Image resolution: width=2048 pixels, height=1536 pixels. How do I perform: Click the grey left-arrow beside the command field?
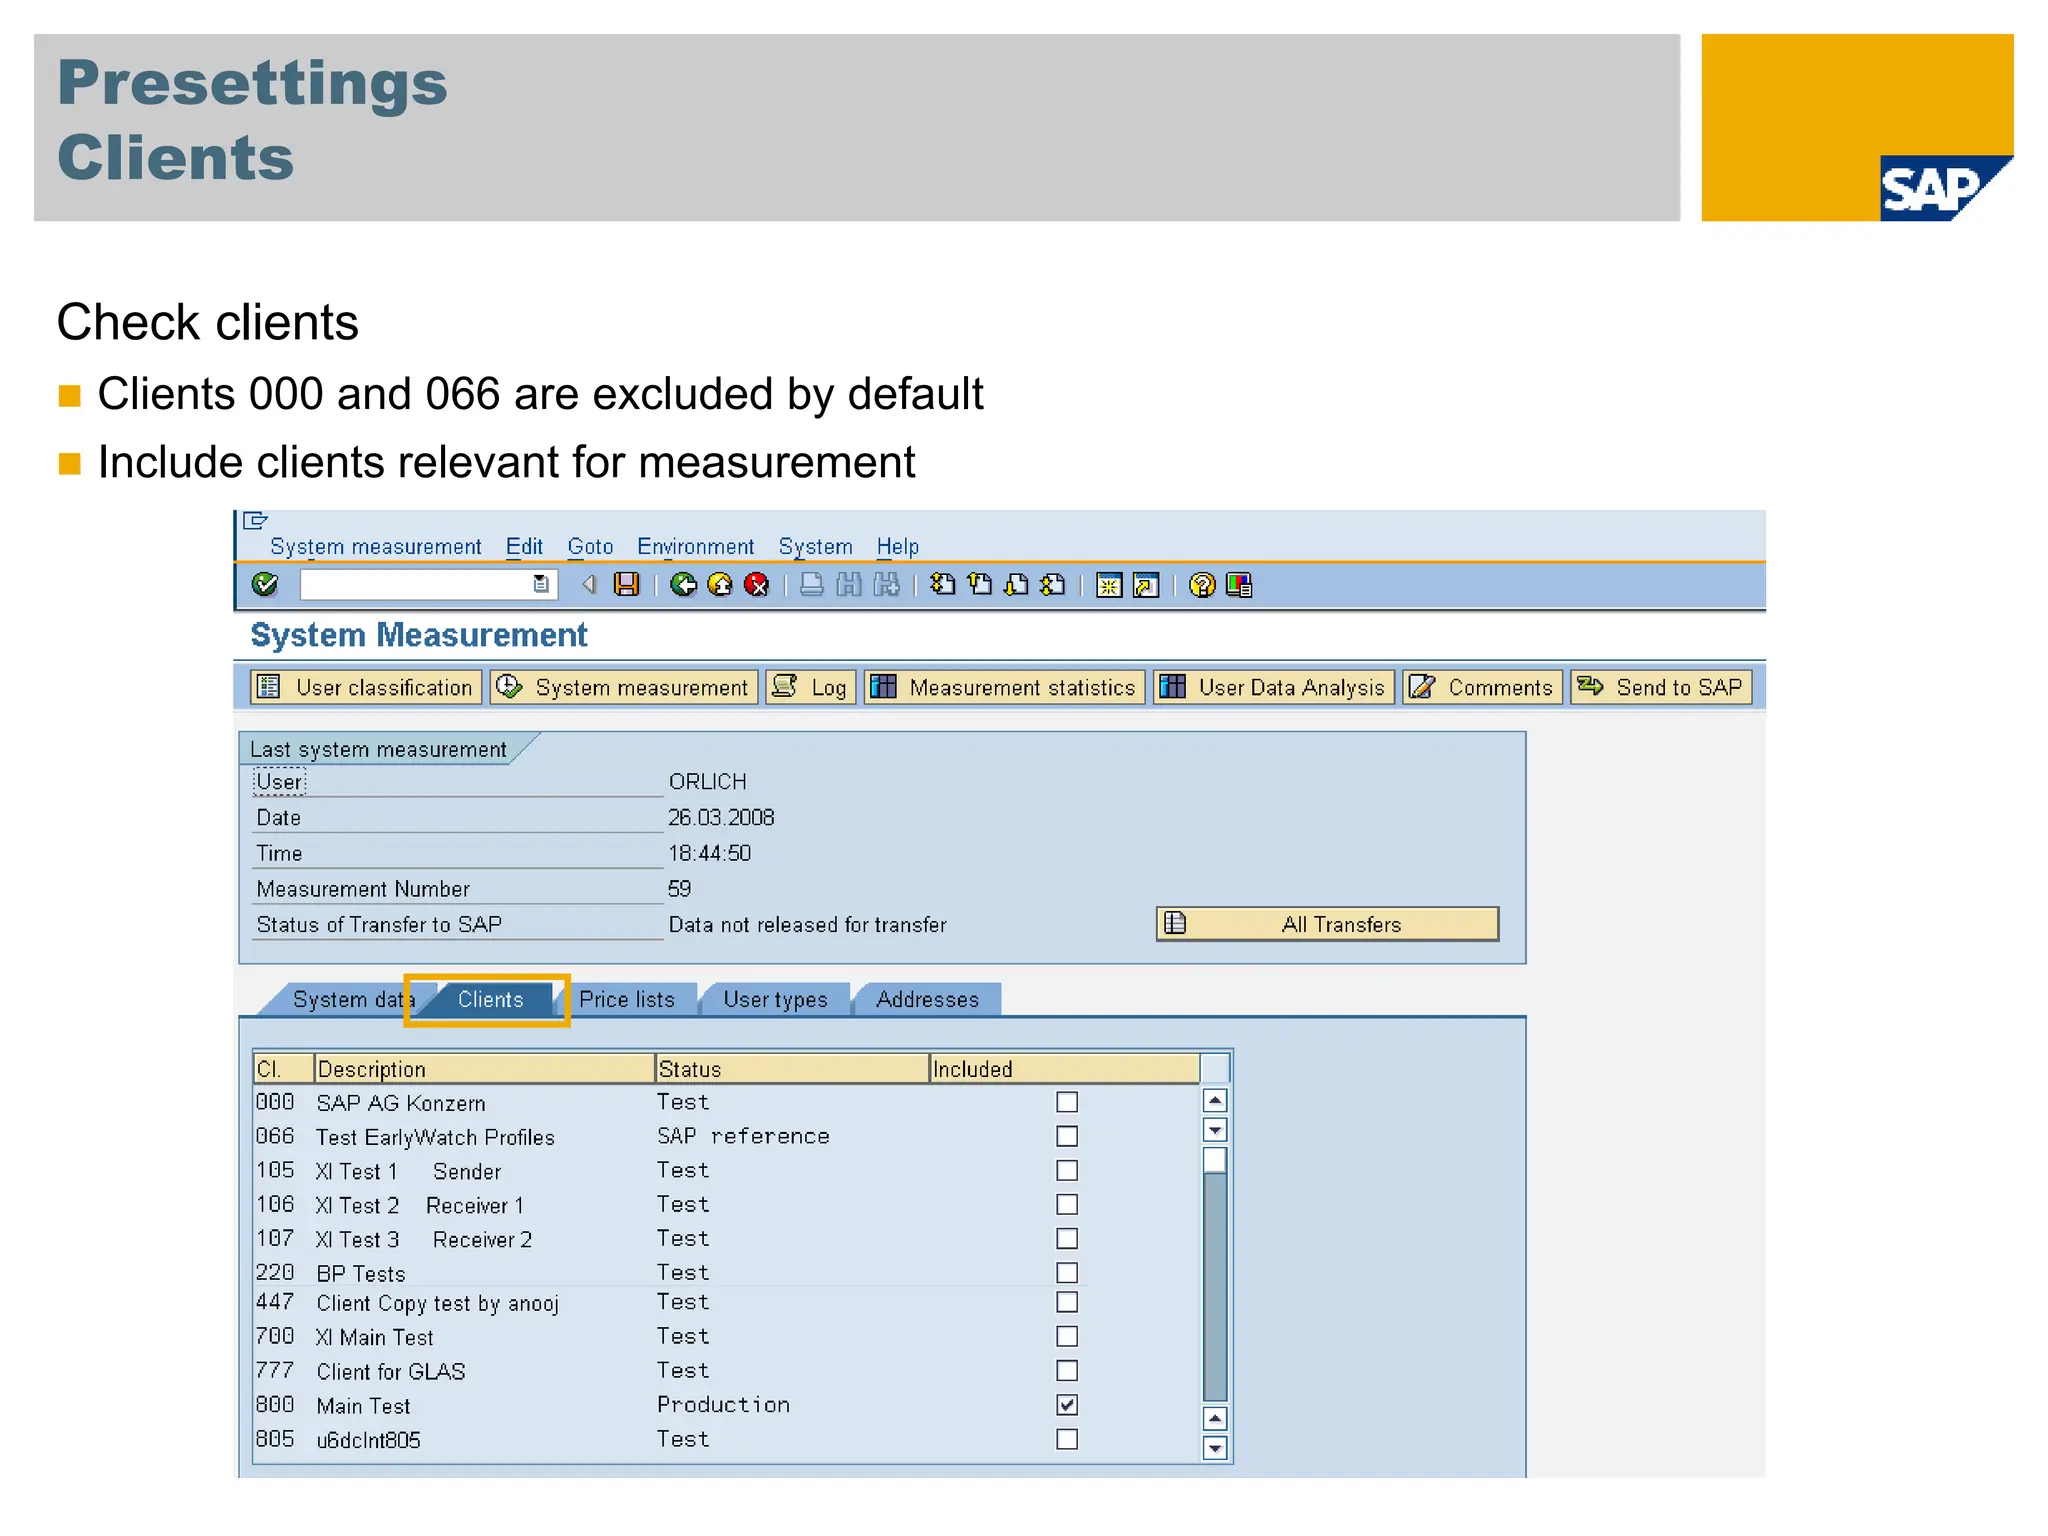point(589,584)
